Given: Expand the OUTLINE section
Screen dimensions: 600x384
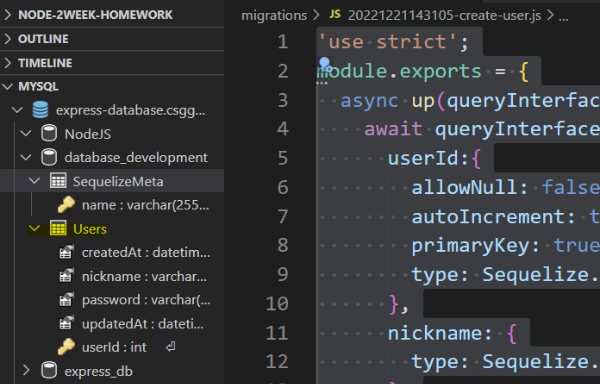Looking at the screenshot, I should point(8,39).
